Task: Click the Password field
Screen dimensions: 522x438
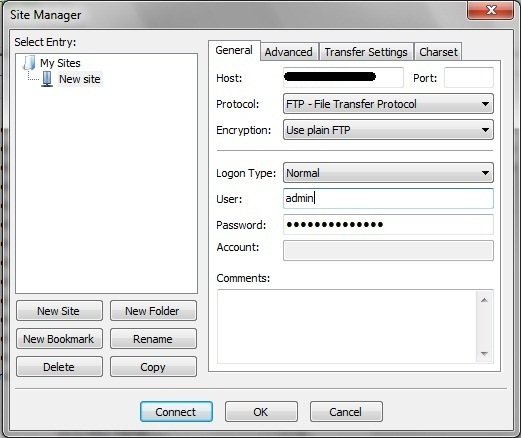Action: click(388, 224)
